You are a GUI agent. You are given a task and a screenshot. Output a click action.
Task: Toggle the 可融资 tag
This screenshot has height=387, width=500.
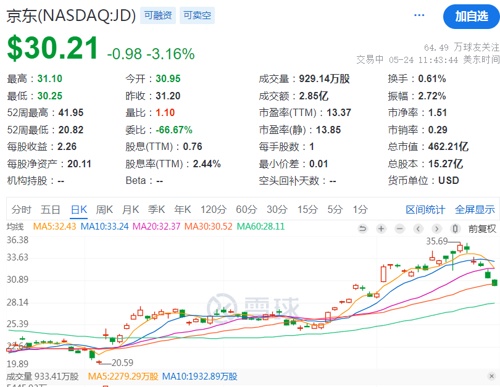pyautogui.click(x=158, y=15)
